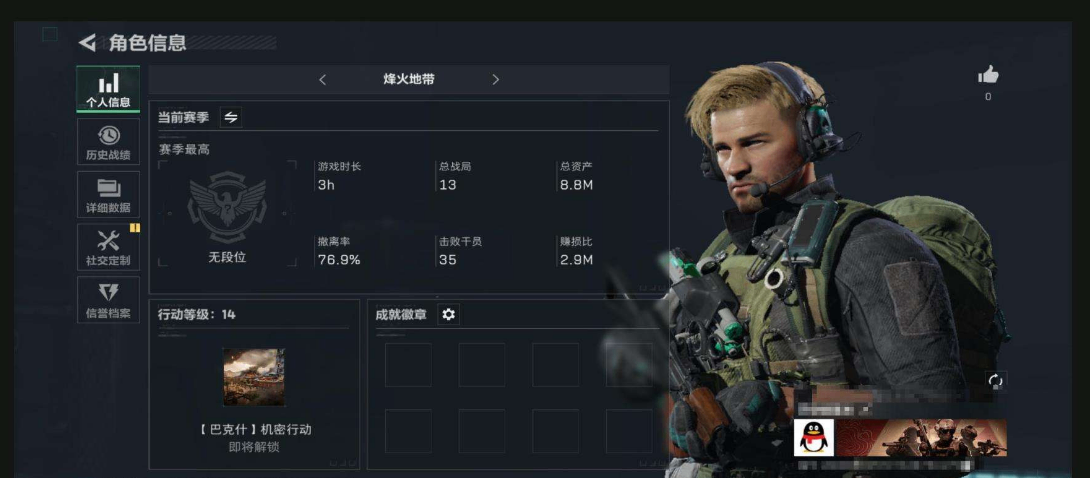Select the last badge slot in bottom row
This screenshot has height=478, width=1090.
click(x=629, y=431)
